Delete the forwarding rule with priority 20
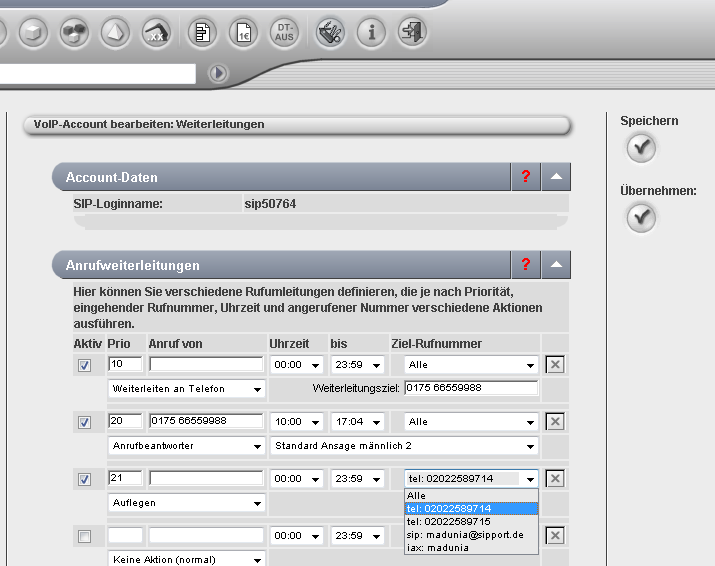 point(555,421)
